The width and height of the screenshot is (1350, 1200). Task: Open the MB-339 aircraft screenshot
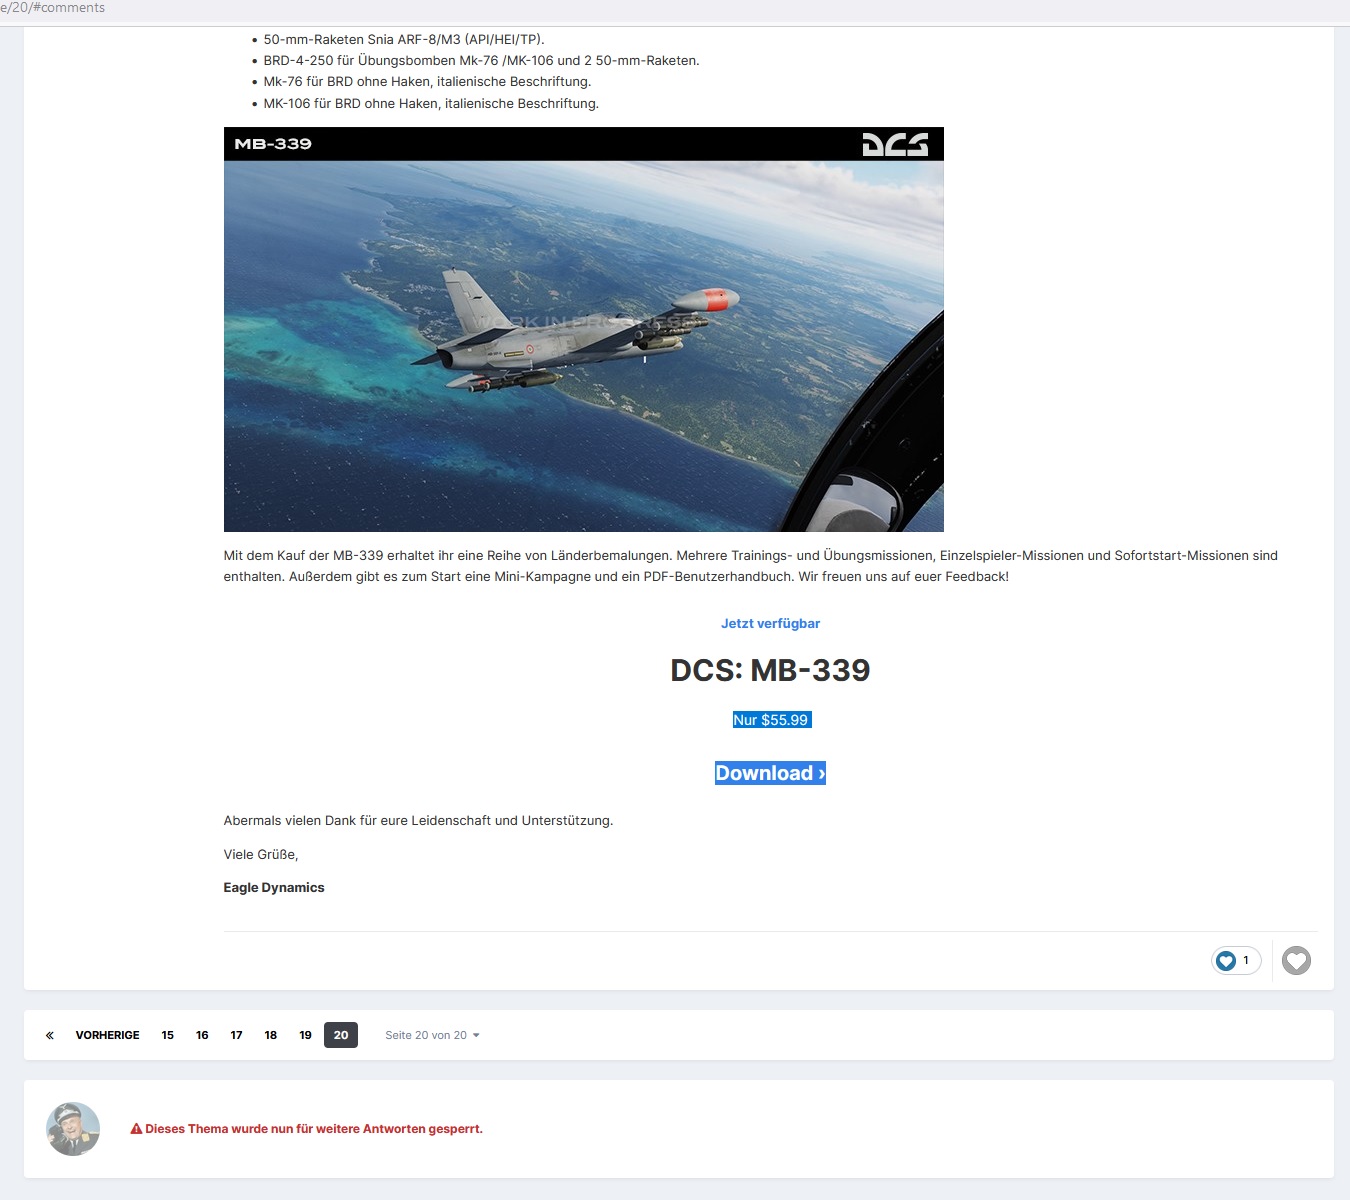584,329
